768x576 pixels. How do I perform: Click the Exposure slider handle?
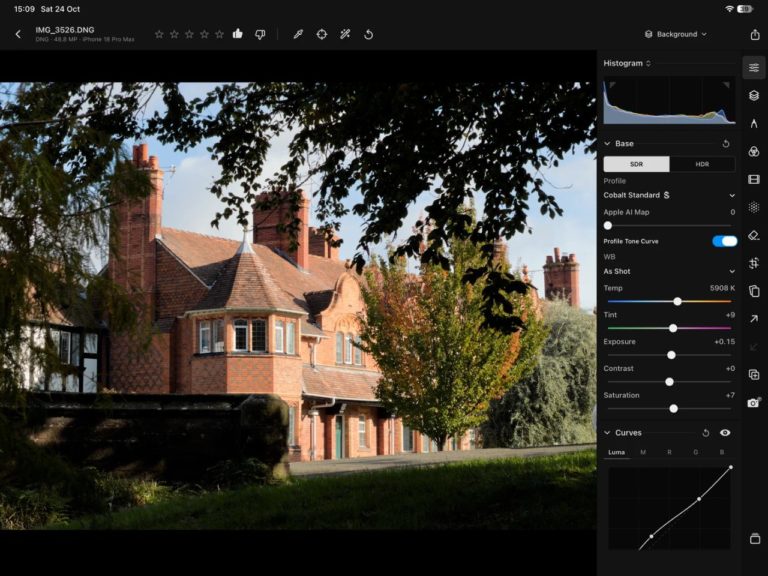point(672,355)
